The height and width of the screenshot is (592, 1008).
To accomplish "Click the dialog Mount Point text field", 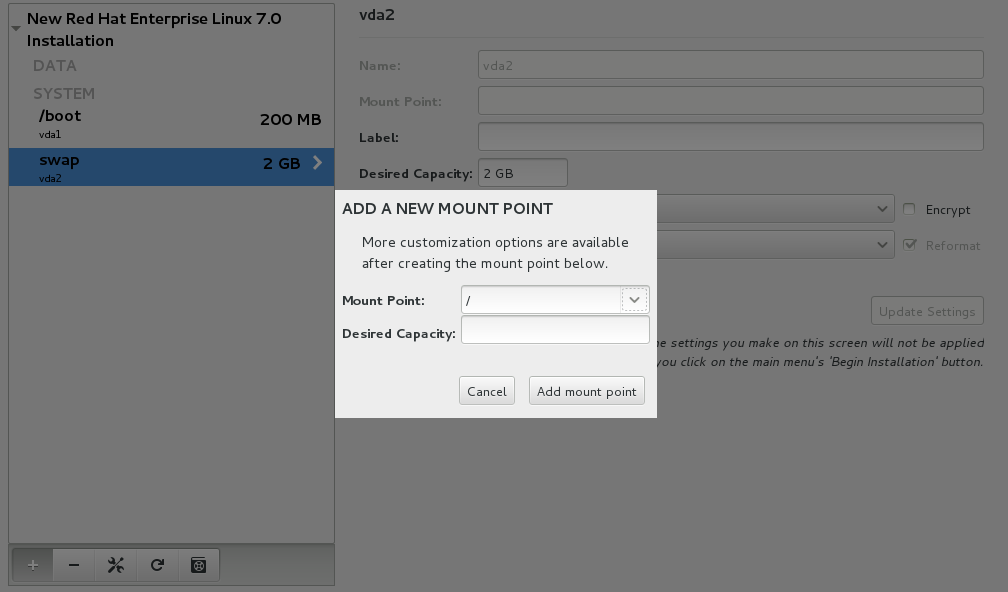I will tap(541, 300).
